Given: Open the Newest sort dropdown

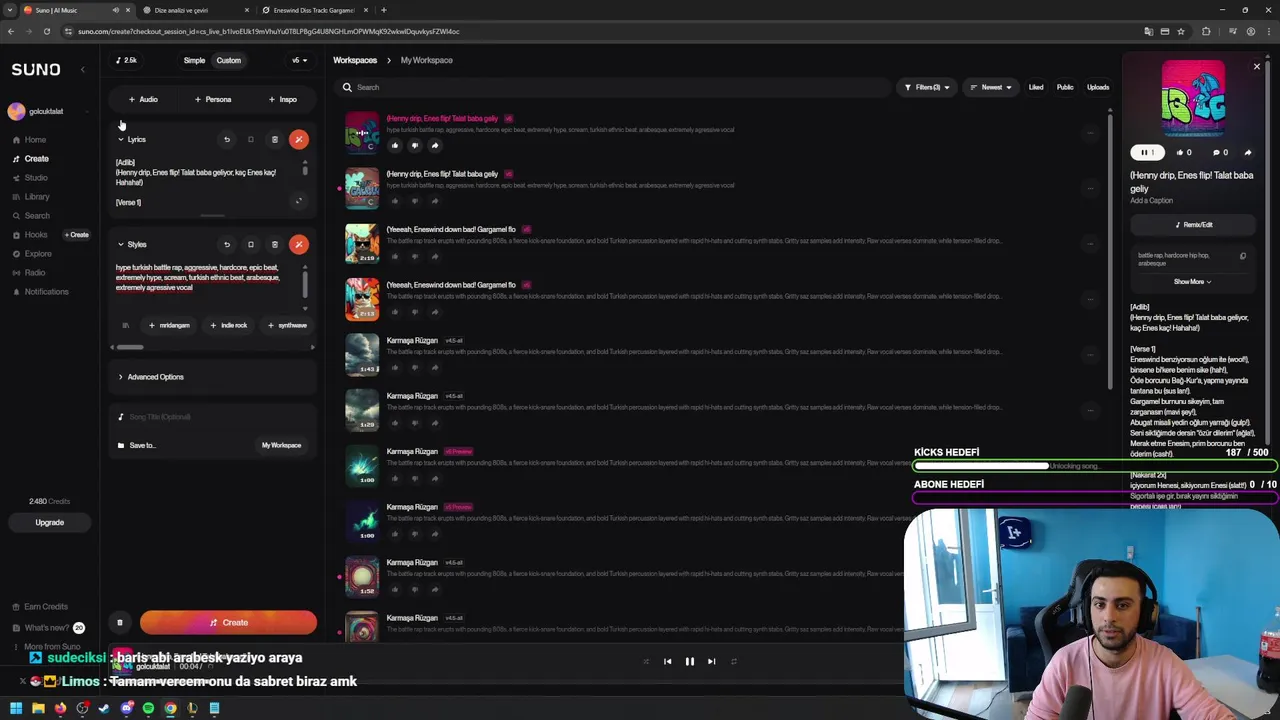Looking at the screenshot, I should point(991,87).
